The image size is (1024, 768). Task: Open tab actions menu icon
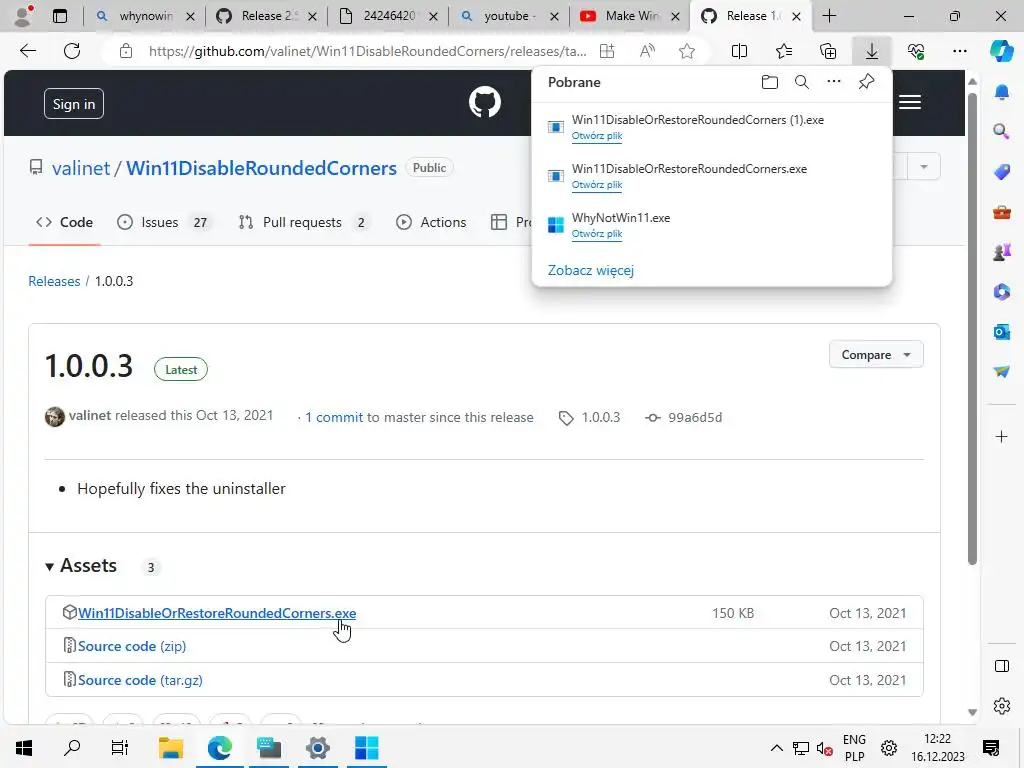coord(59,16)
